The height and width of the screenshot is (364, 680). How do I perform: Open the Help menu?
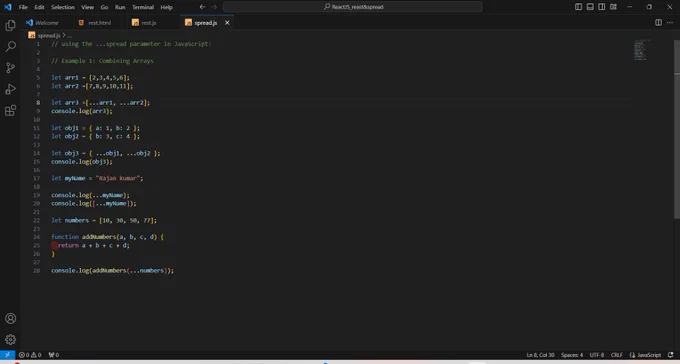[167, 7]
